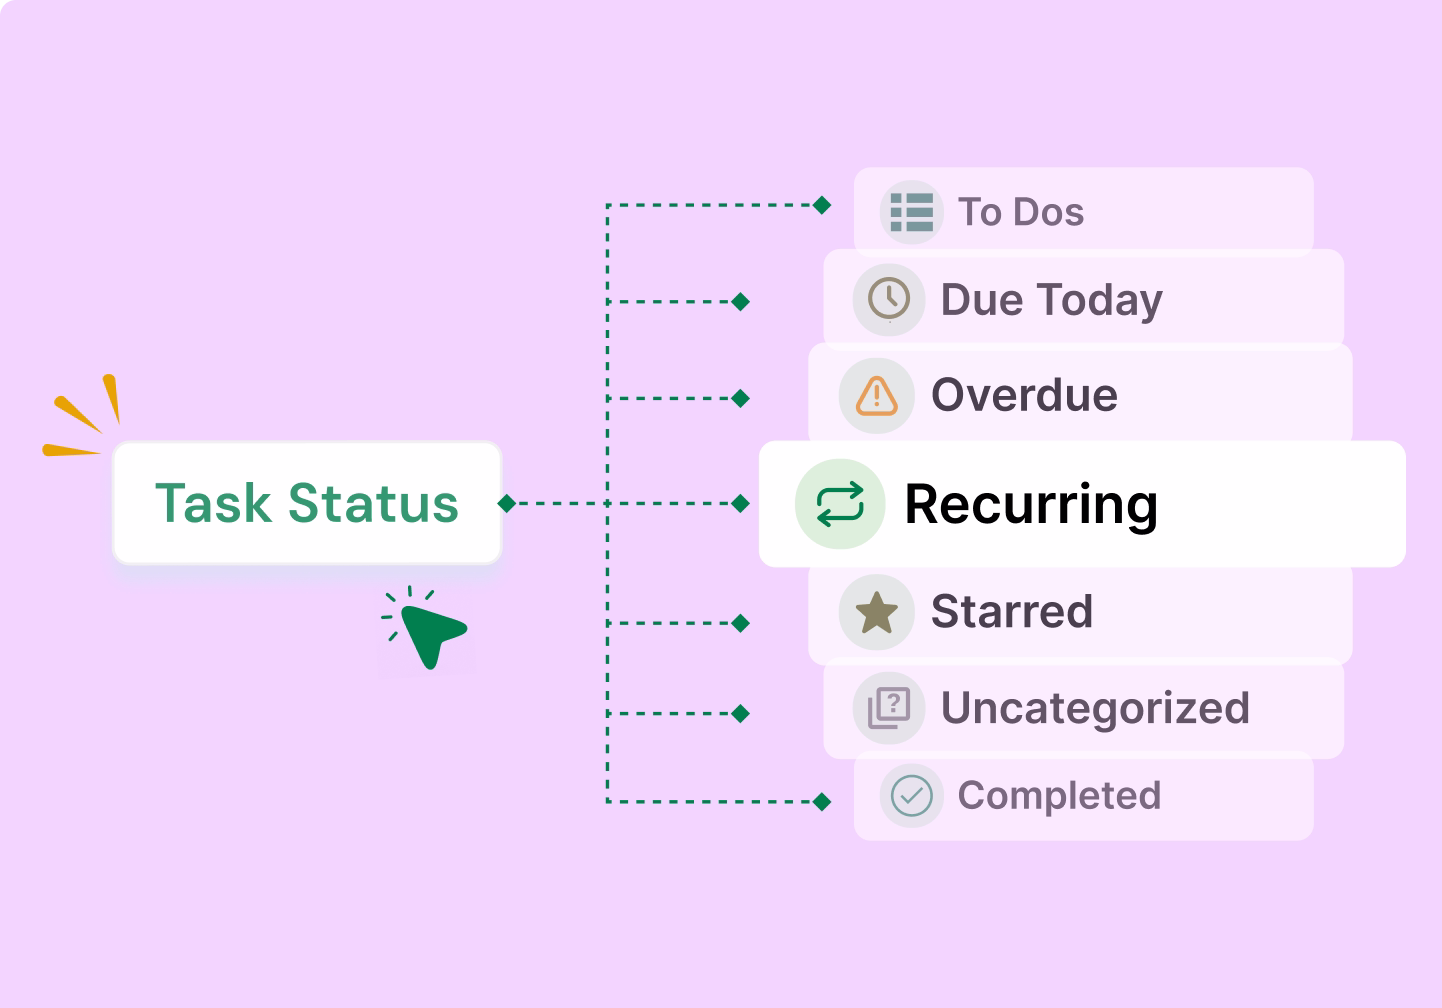
Task: Pick the Uncategorized status label
Action: 1095,708
